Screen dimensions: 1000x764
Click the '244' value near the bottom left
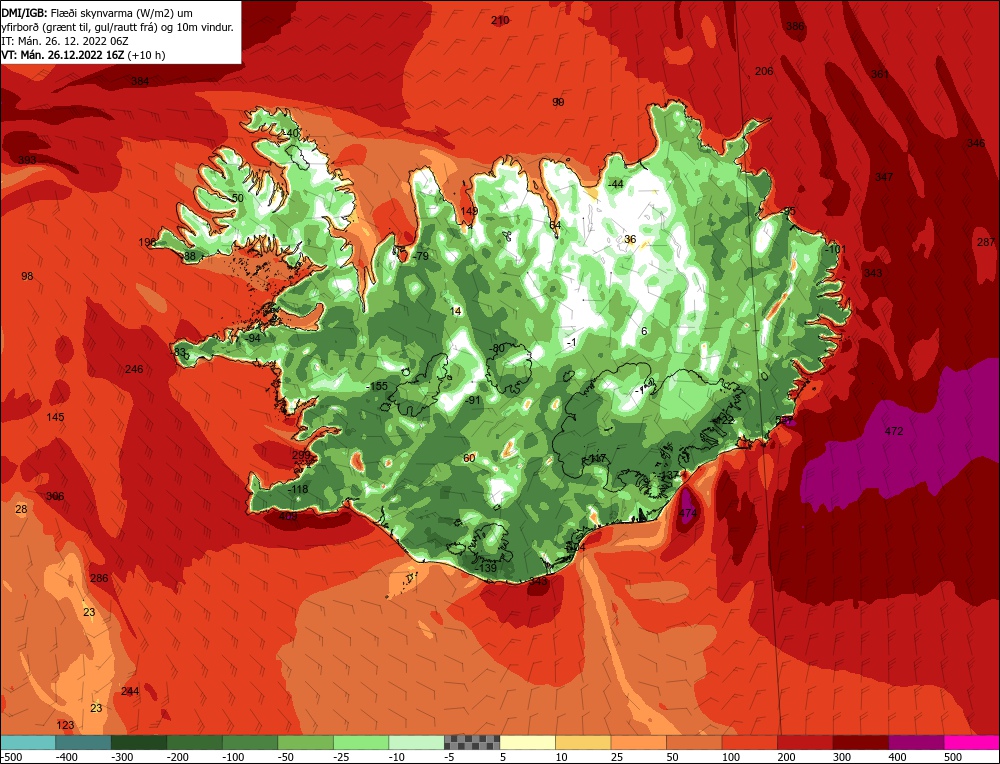(x=130, y=691)
